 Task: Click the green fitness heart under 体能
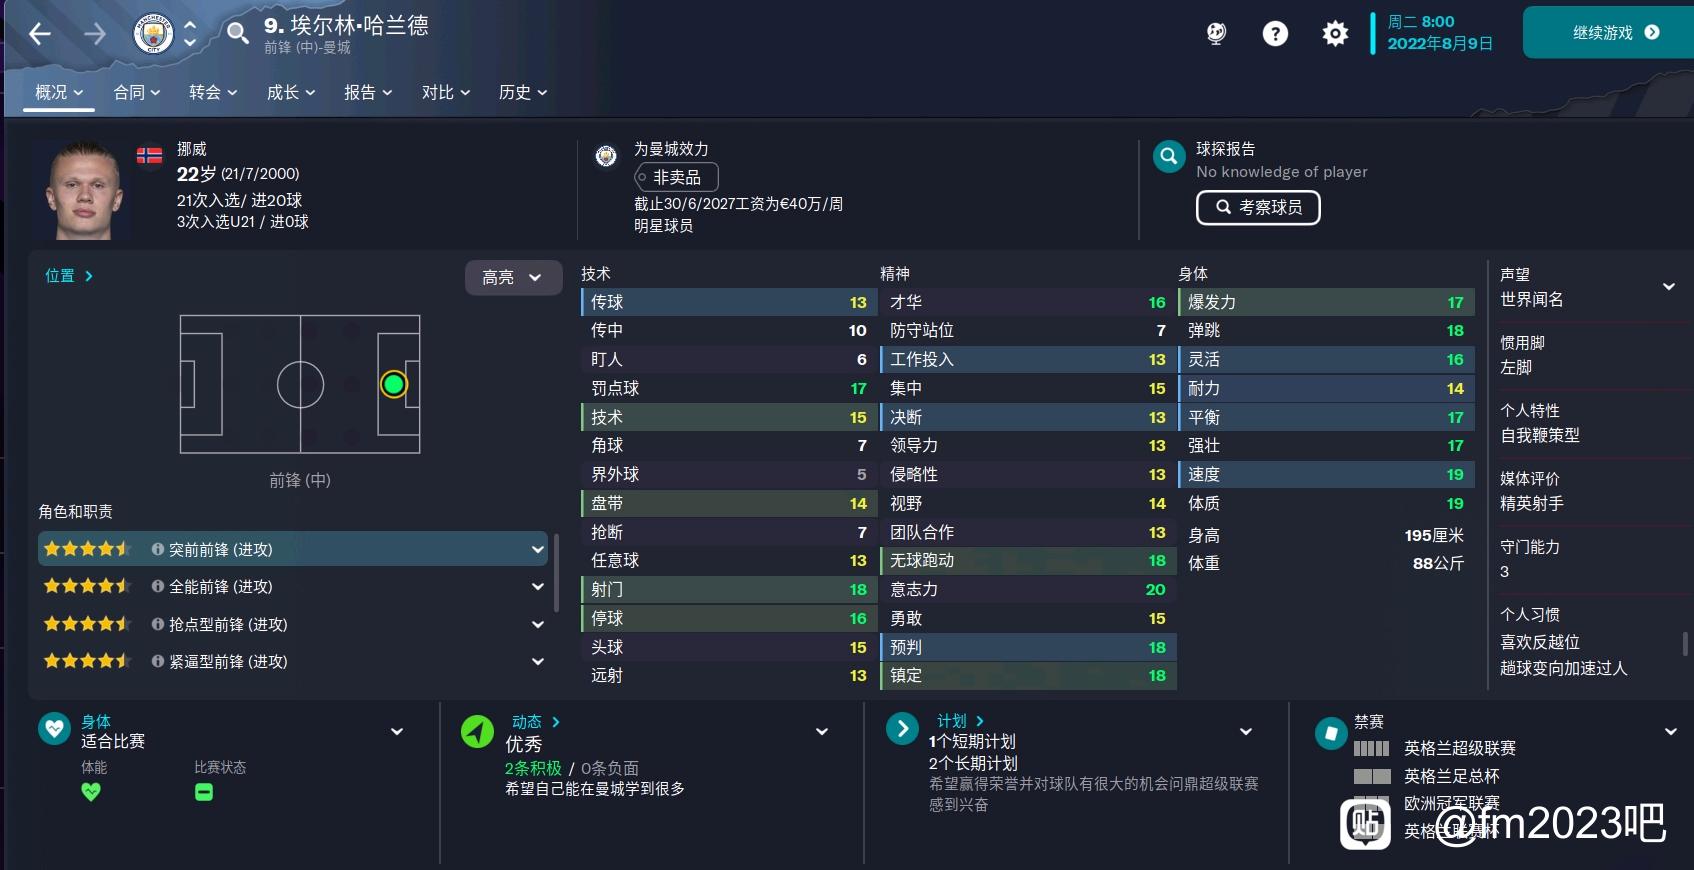(x=91, y=792)
